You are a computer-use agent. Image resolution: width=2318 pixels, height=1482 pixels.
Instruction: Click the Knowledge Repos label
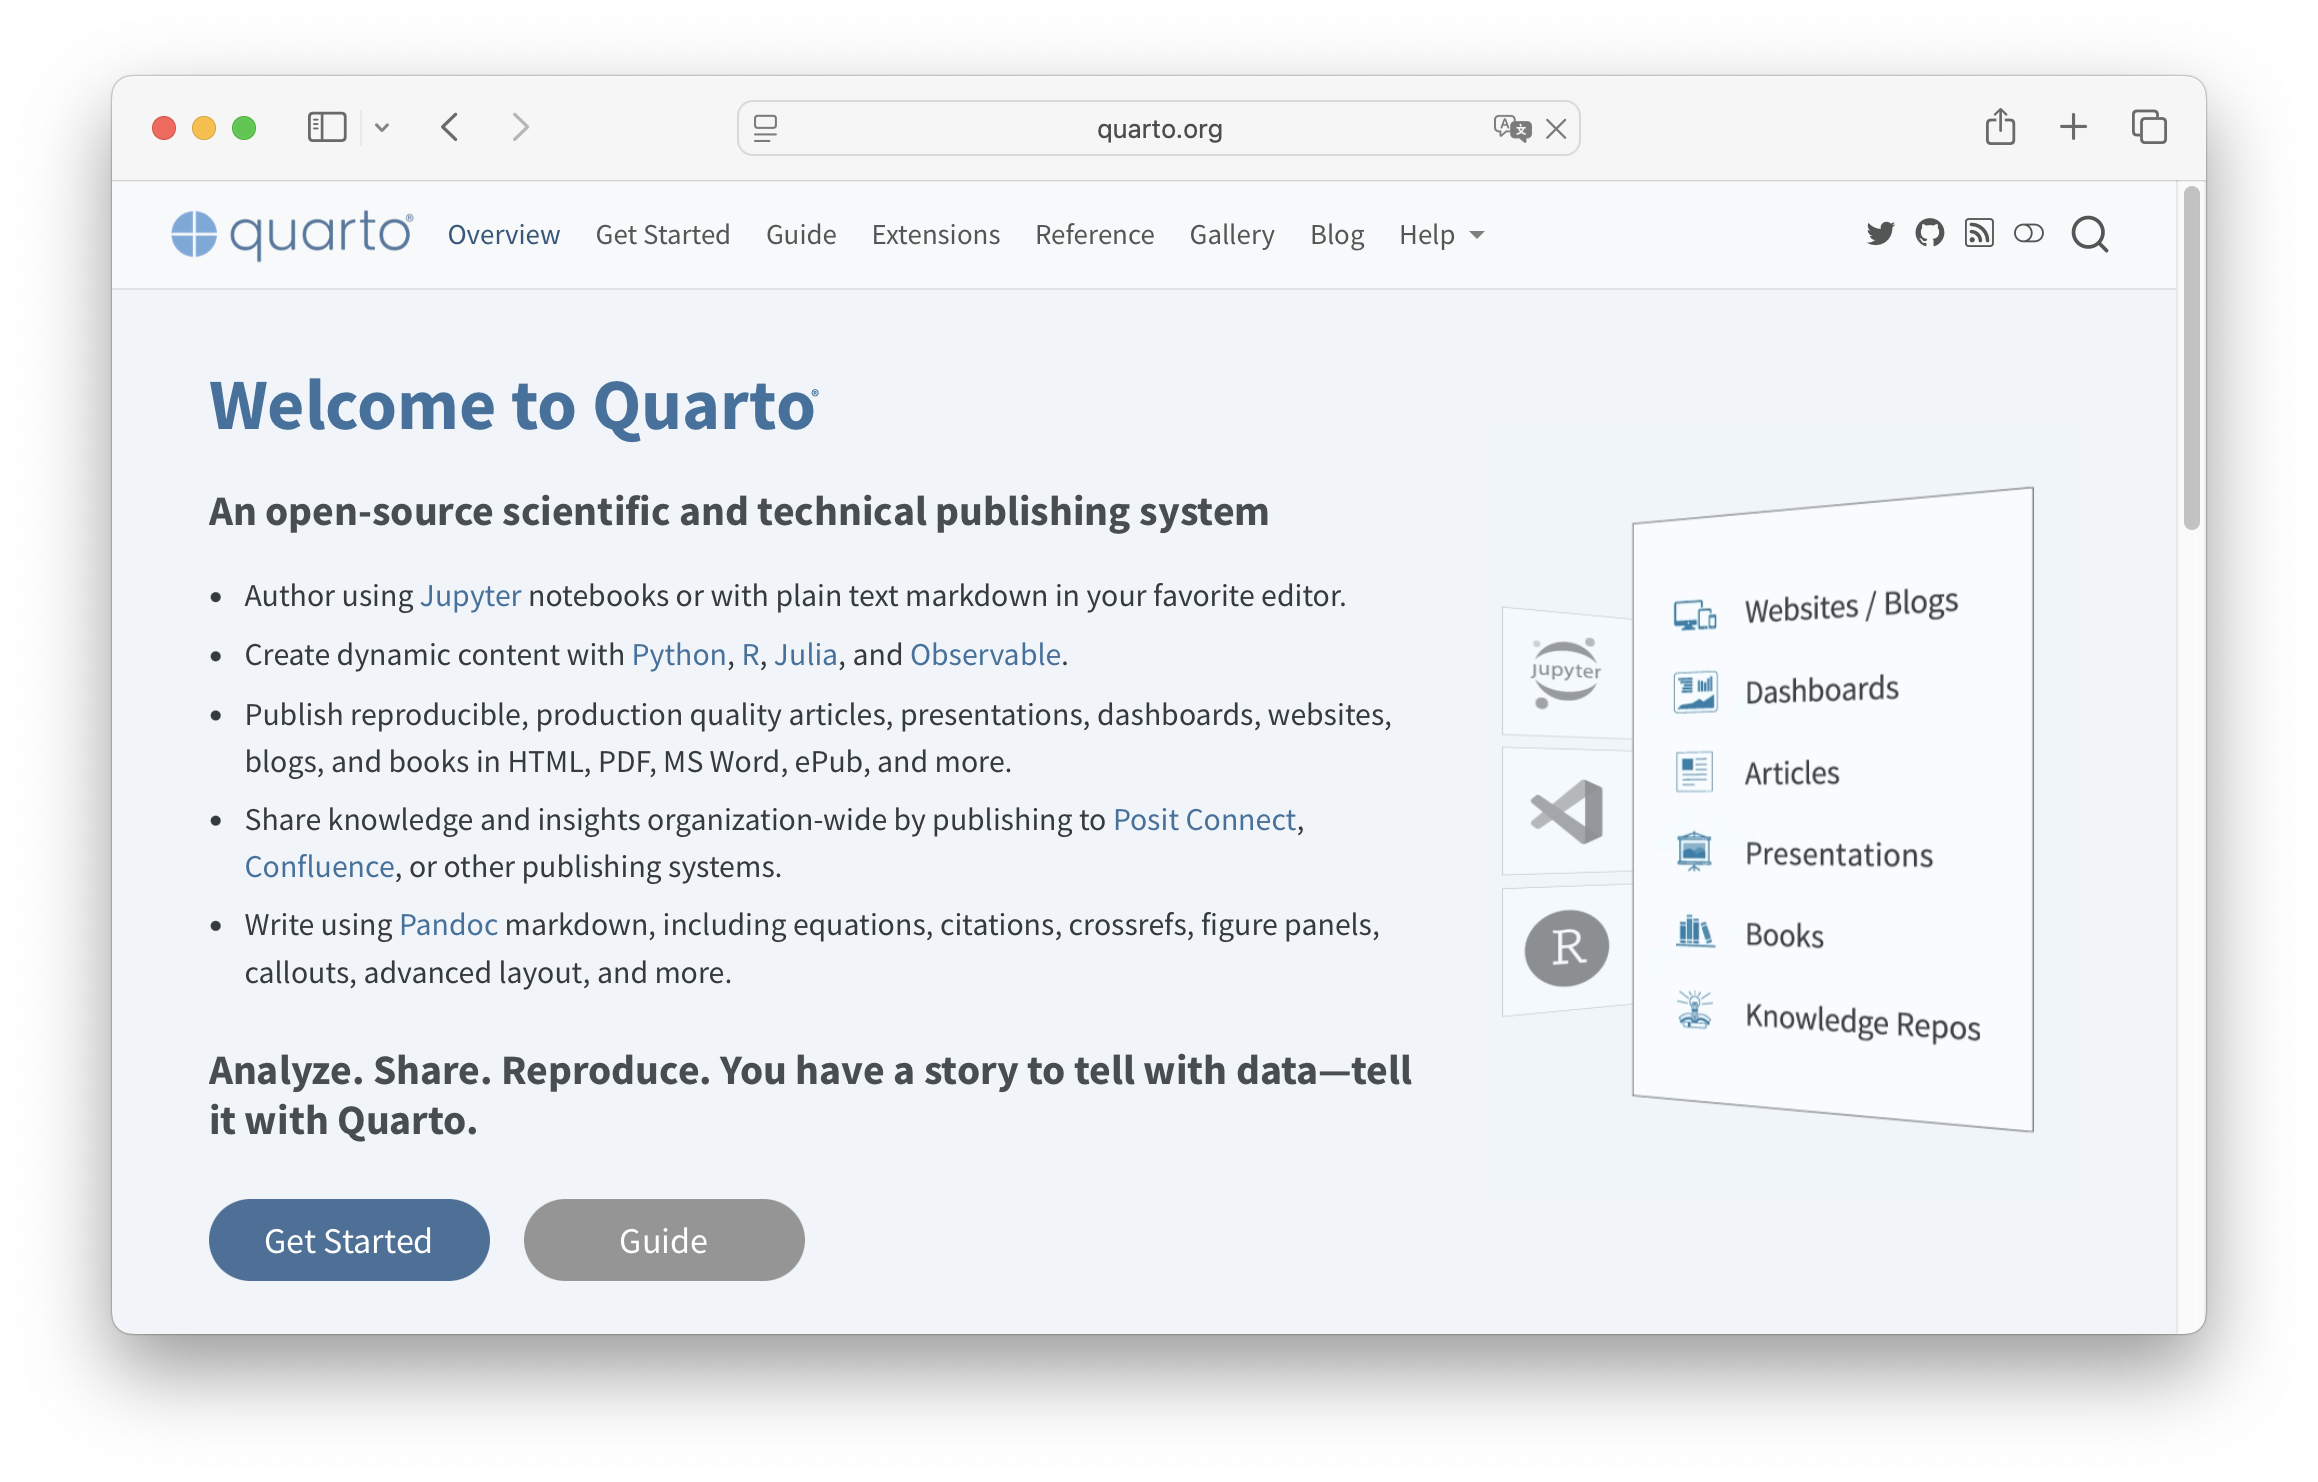[x=1862, y=1022]
